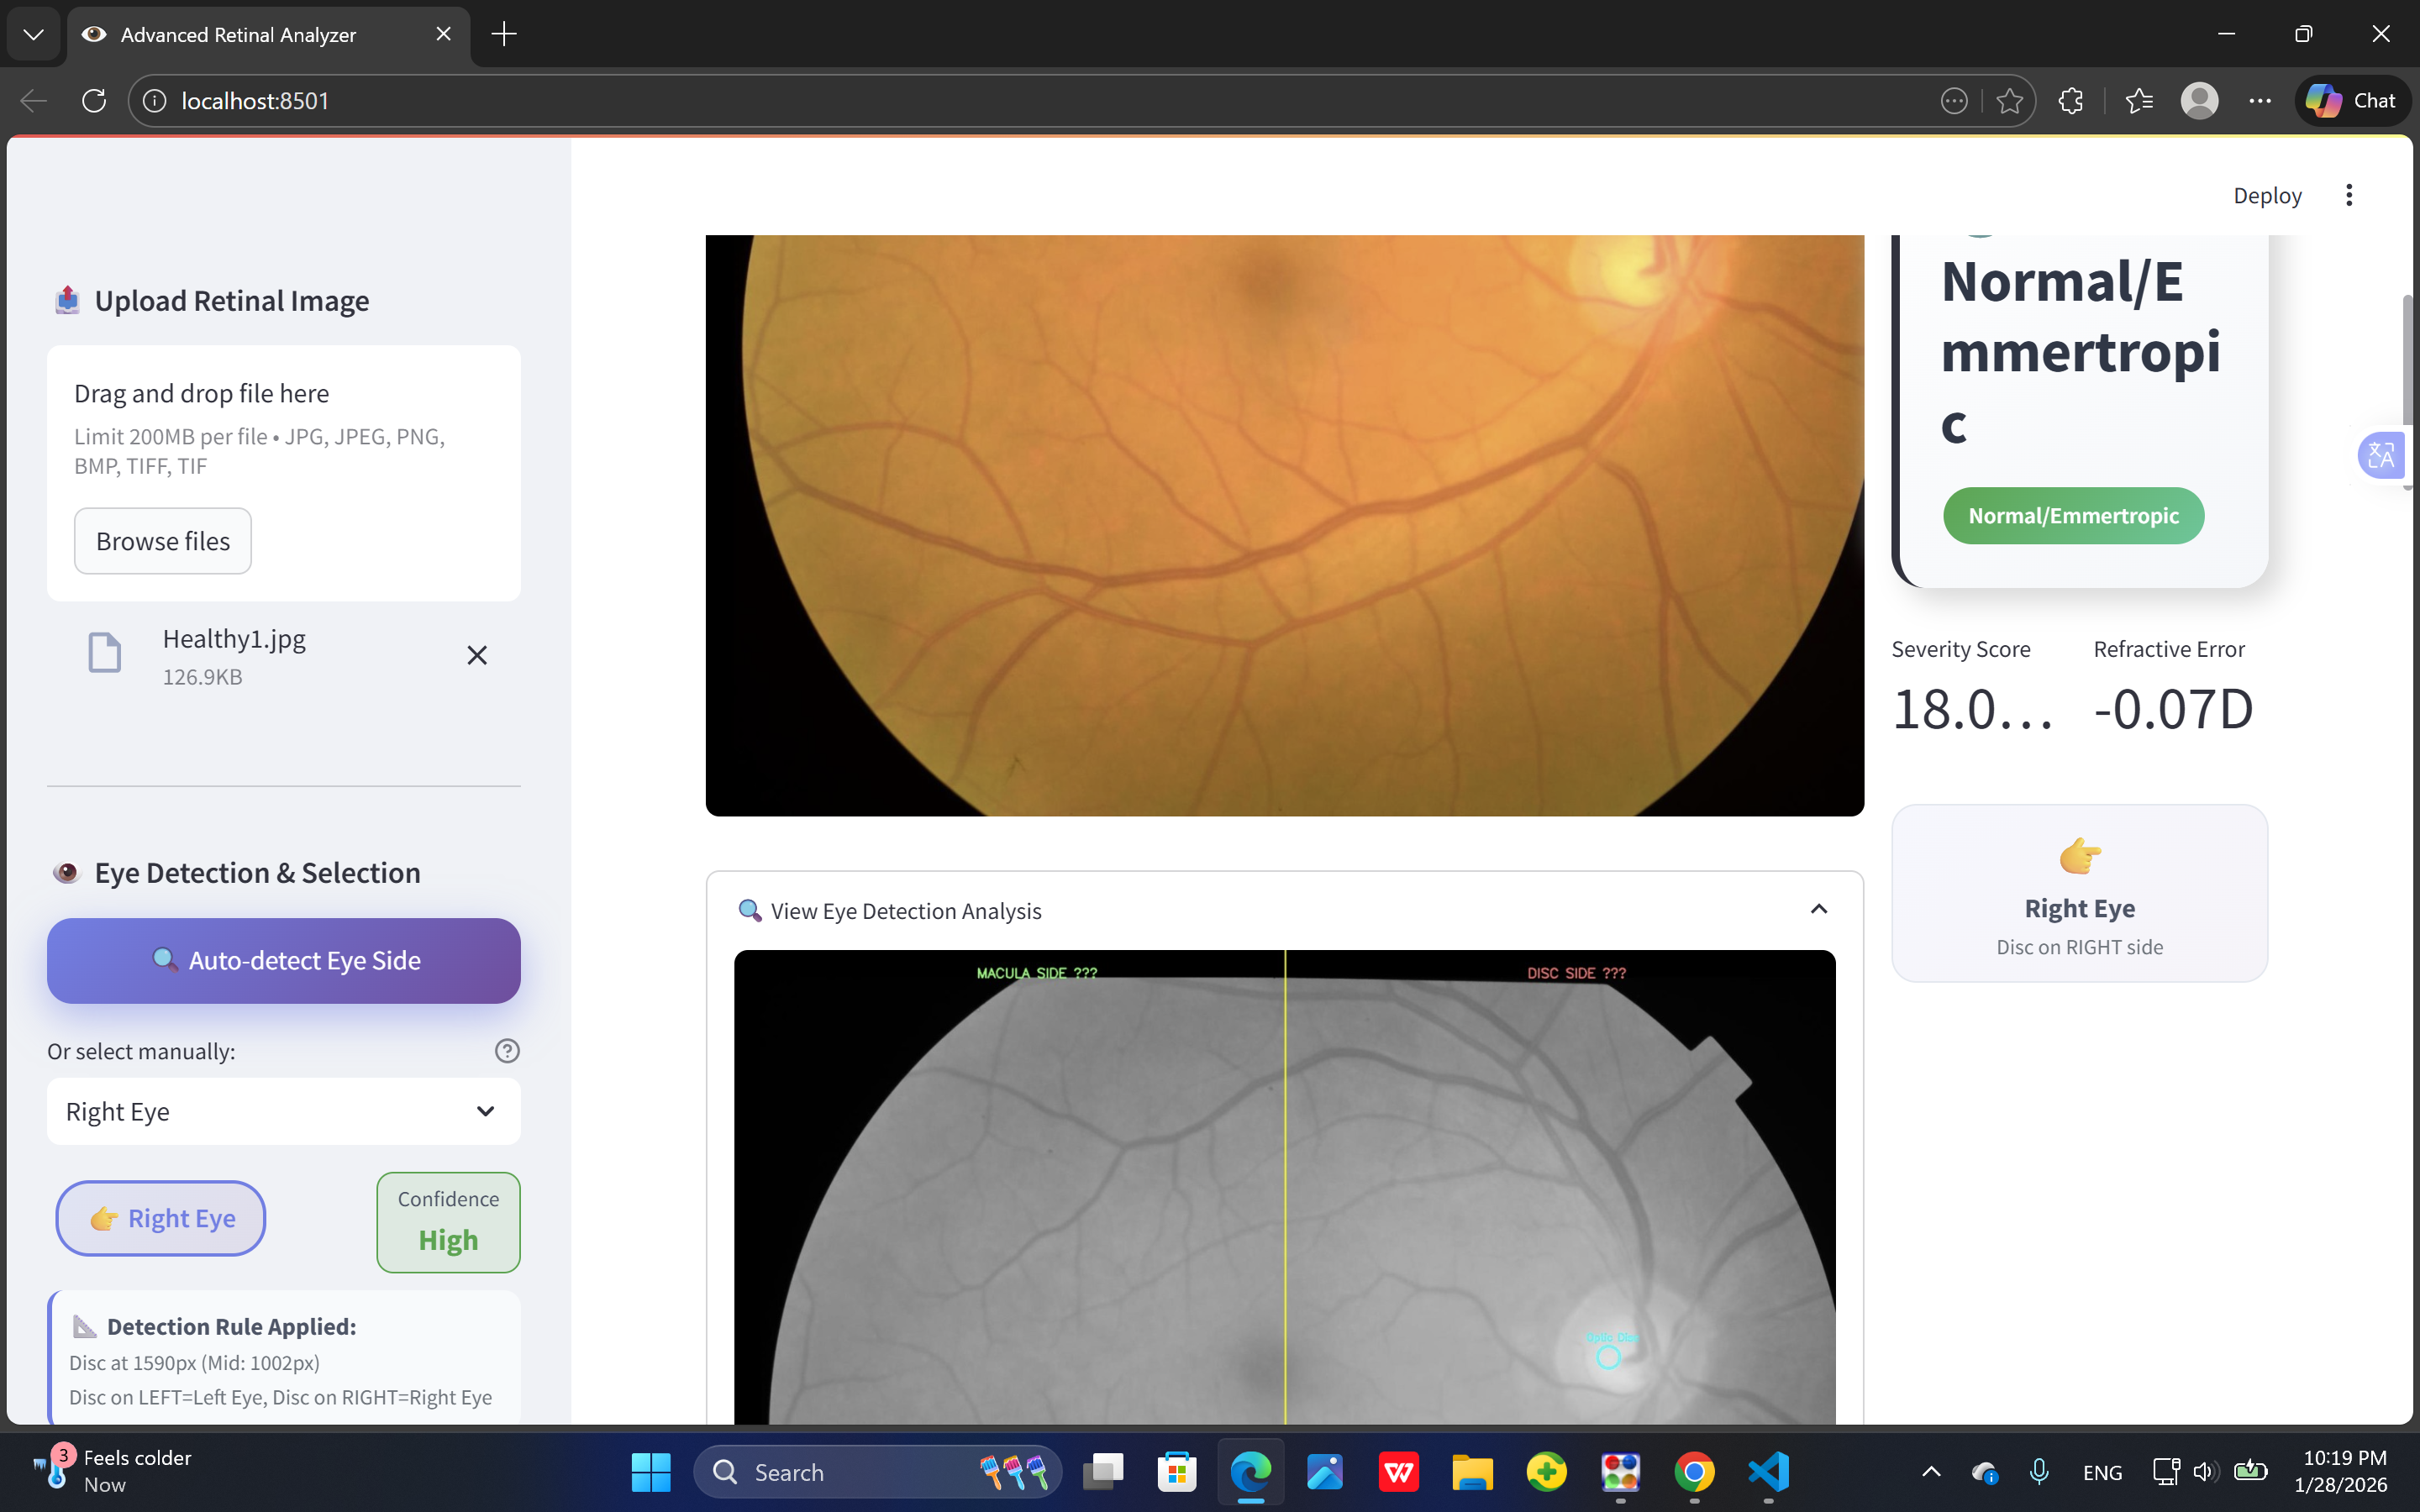Viewport: 2420px width, 1512px height.
Task: Show hidden system tray icons
Action: pyautogui.click(x=1931, y=1472)
